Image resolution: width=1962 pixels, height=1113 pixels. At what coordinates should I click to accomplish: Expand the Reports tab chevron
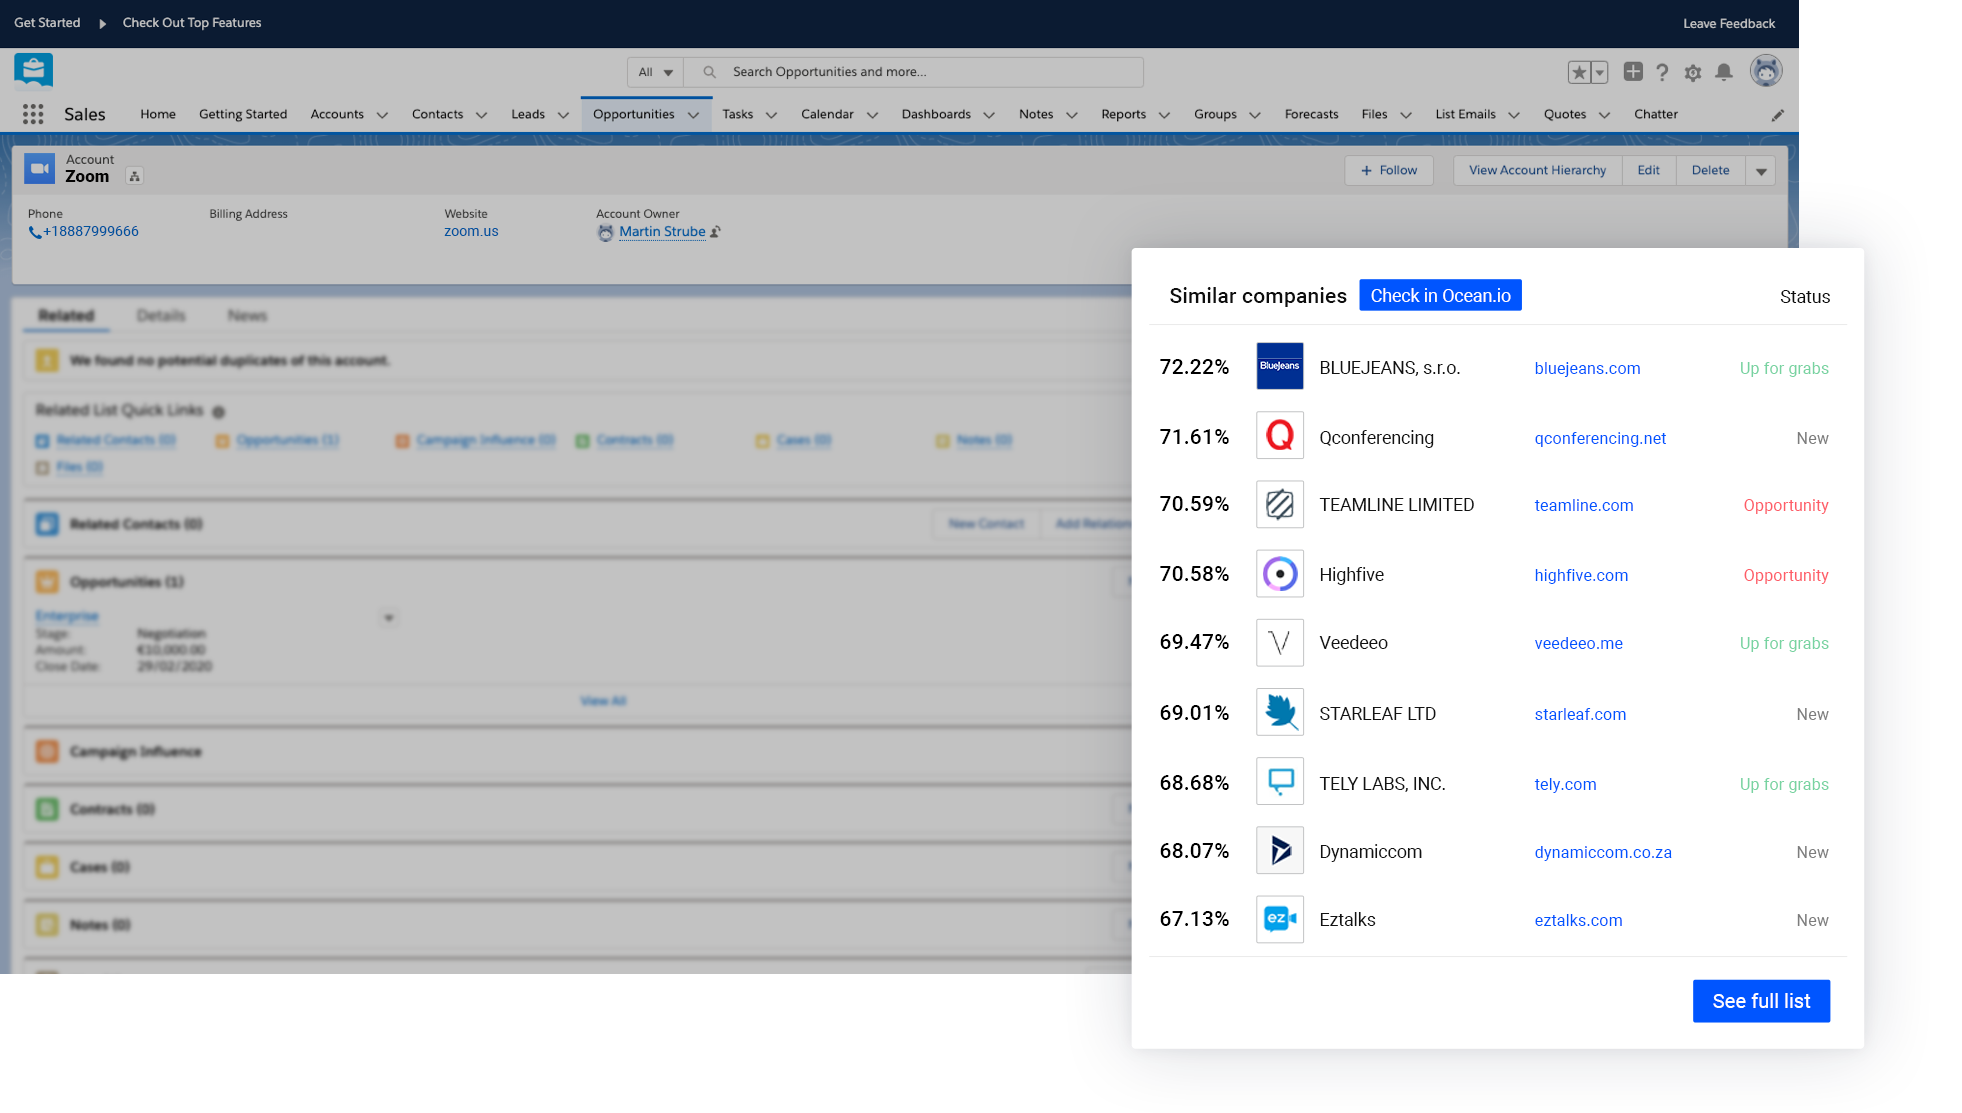click(1164, 115)
